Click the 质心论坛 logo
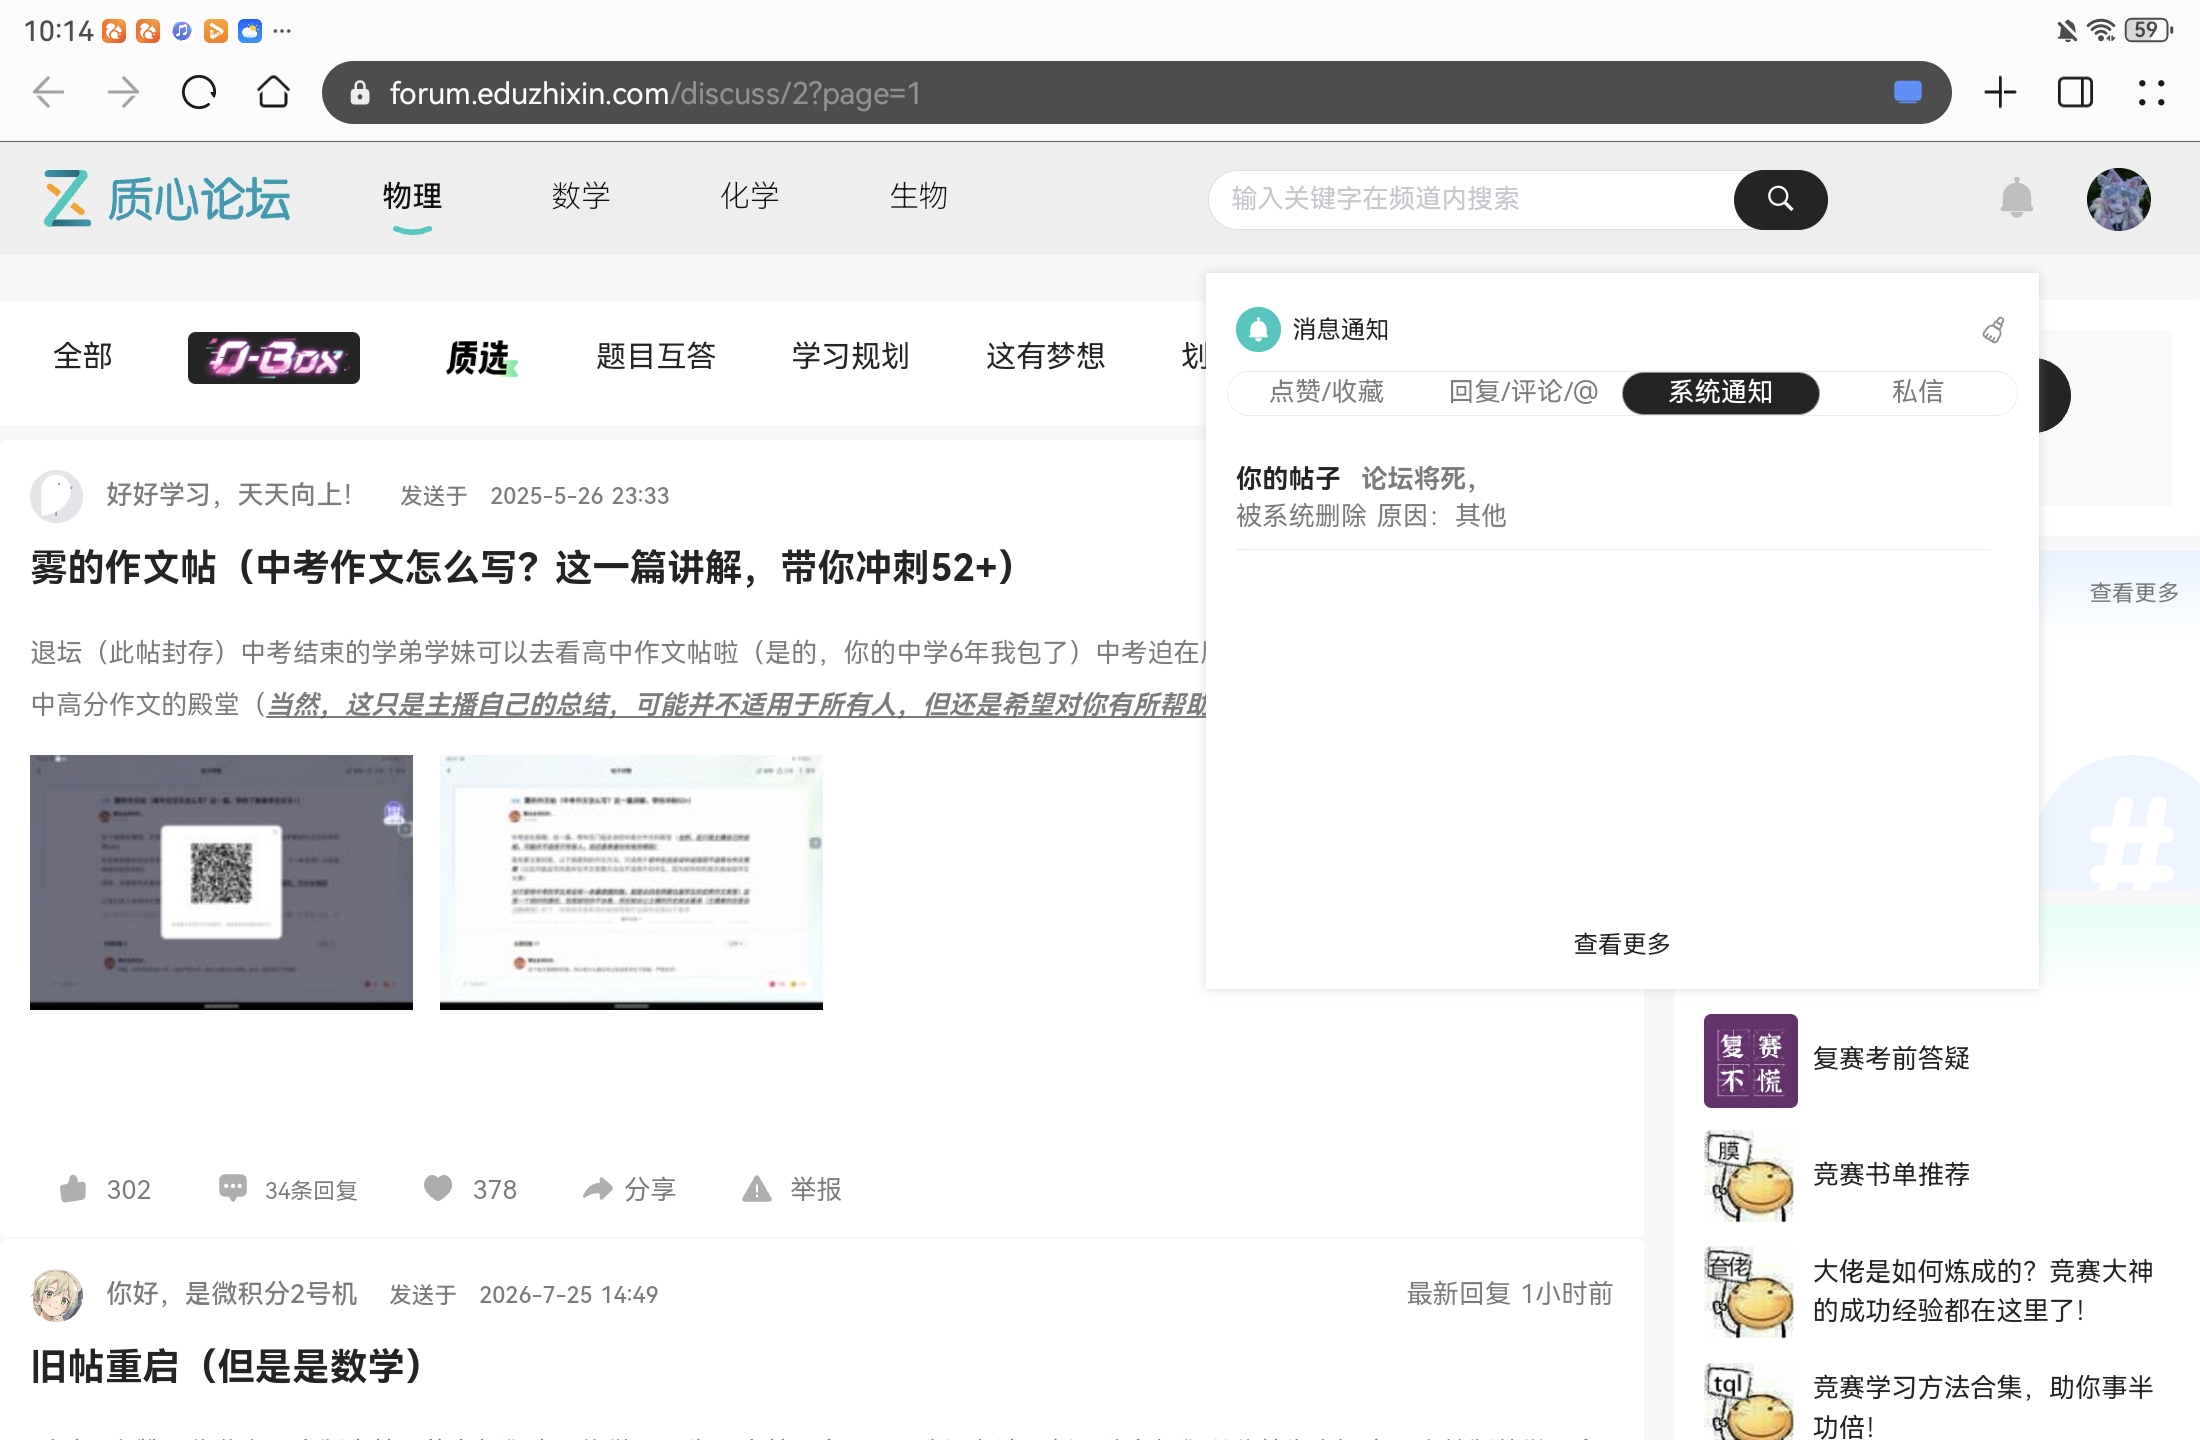Screen dimensions: 2200x1440 click(167, 198)
